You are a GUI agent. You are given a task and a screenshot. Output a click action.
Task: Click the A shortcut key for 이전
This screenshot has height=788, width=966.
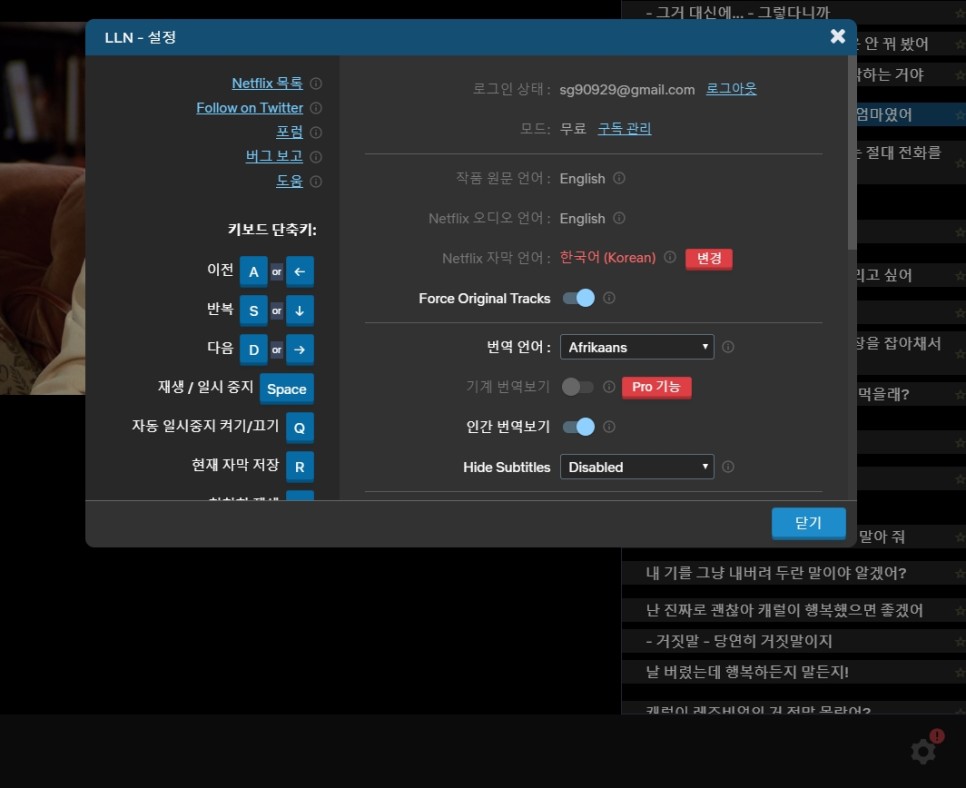click(x=254, y=272)
